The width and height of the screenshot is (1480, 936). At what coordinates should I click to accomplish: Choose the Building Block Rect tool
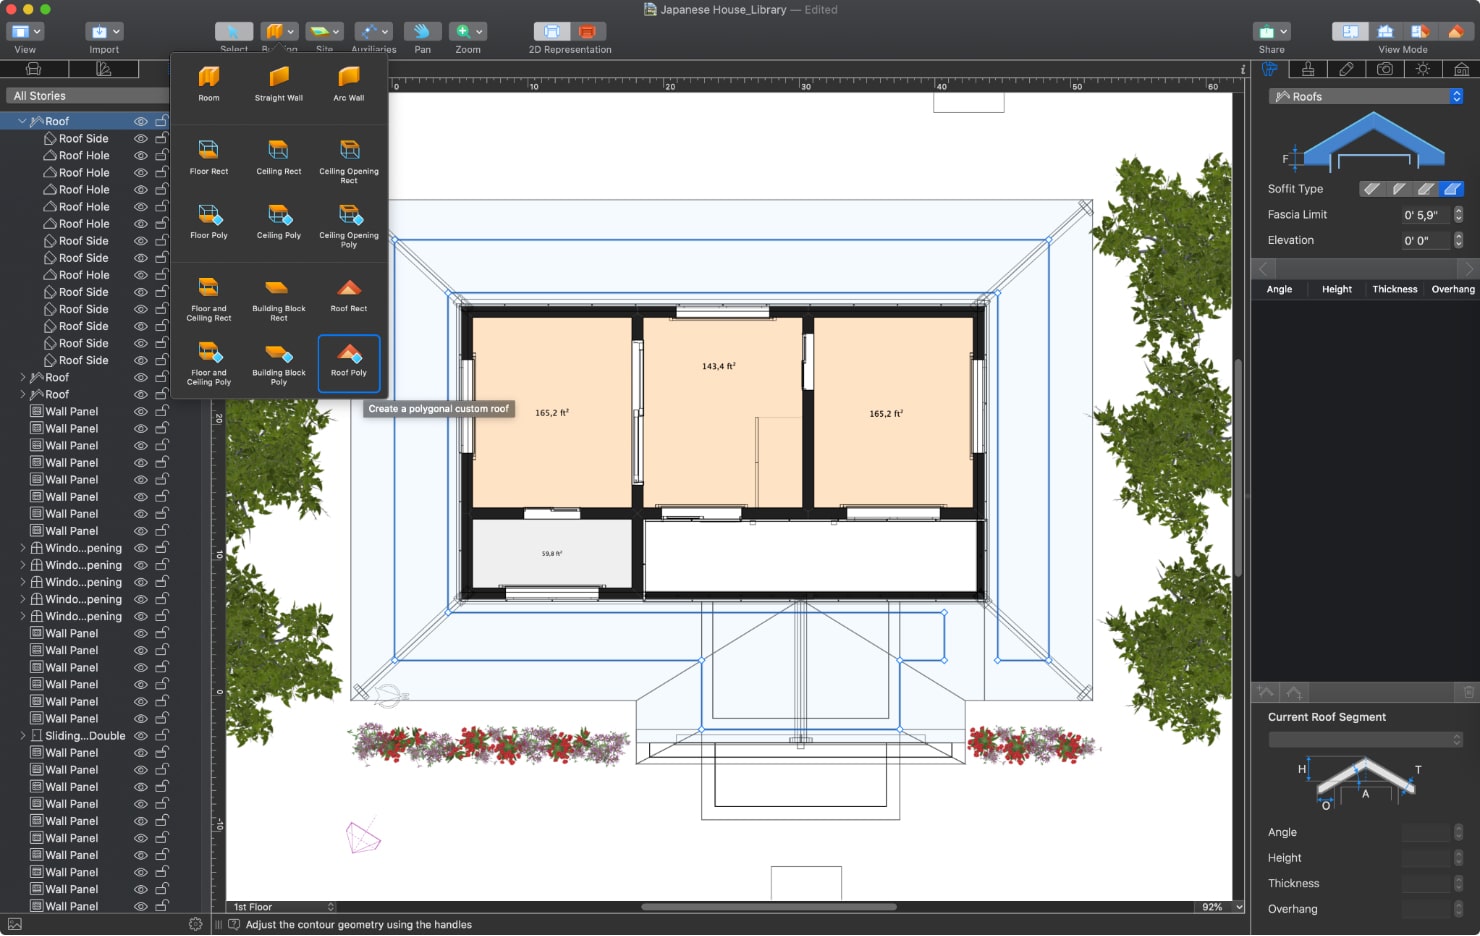(279, 299)
